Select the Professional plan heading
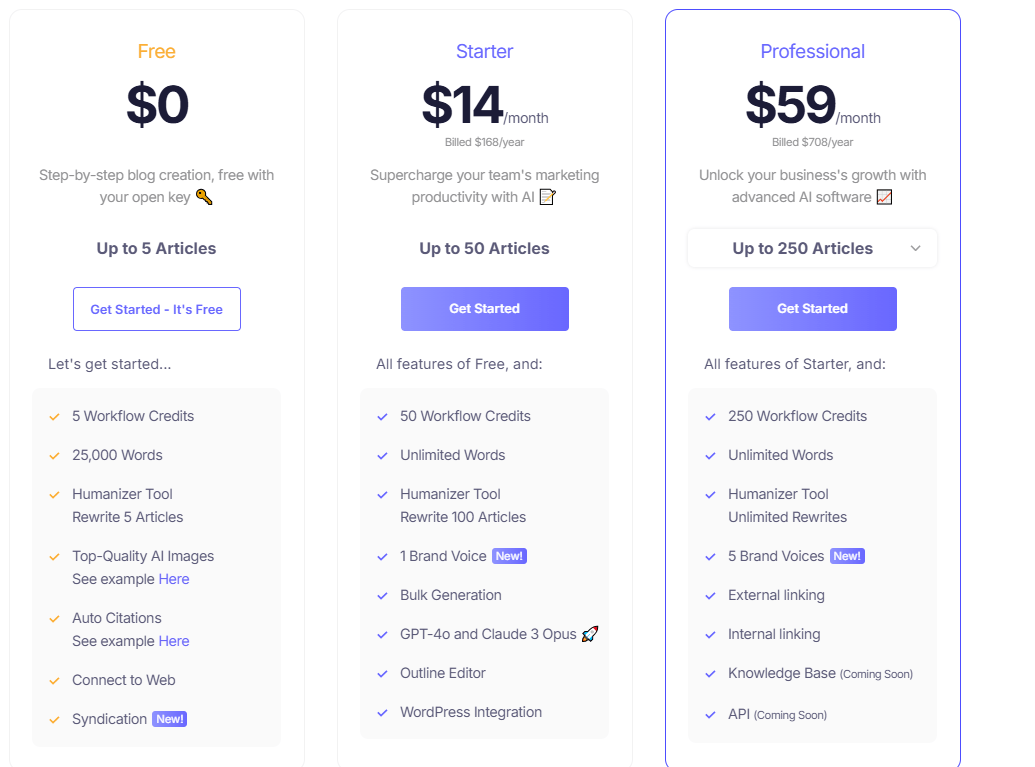Viewport: 1035px width, 767px height. [812, 51]
